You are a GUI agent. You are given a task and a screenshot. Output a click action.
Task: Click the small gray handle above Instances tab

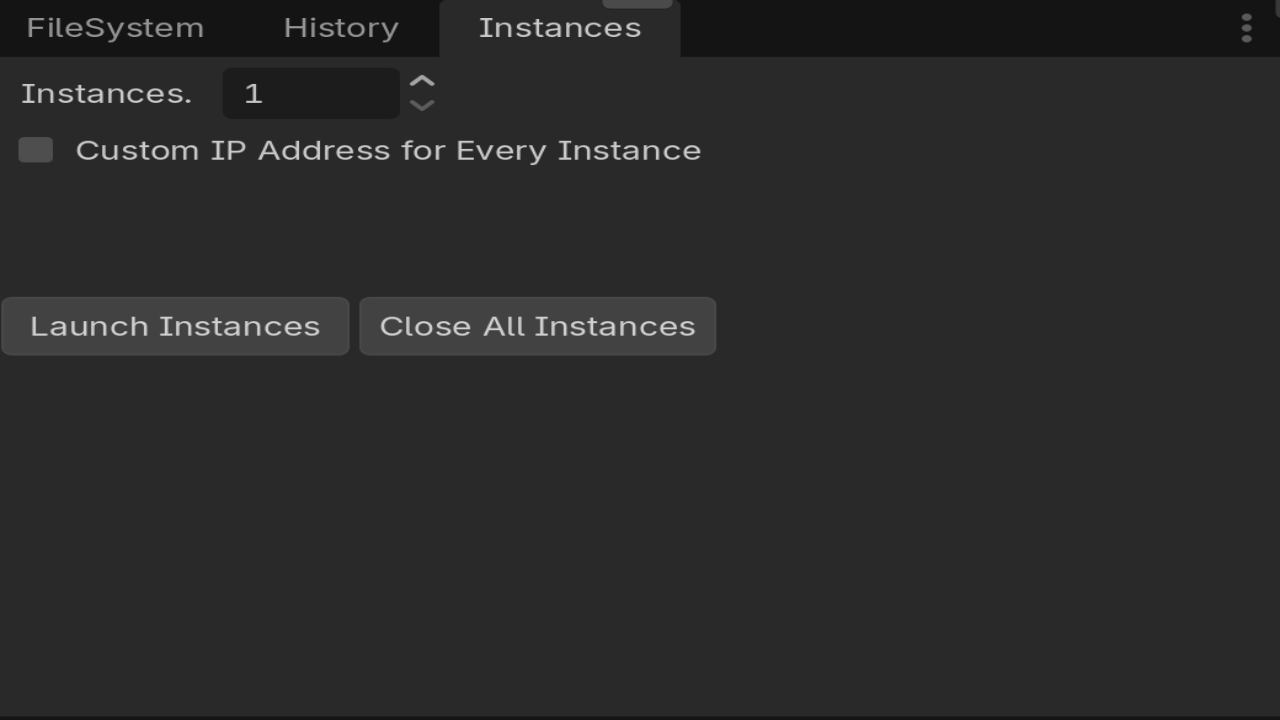[637, 4]
